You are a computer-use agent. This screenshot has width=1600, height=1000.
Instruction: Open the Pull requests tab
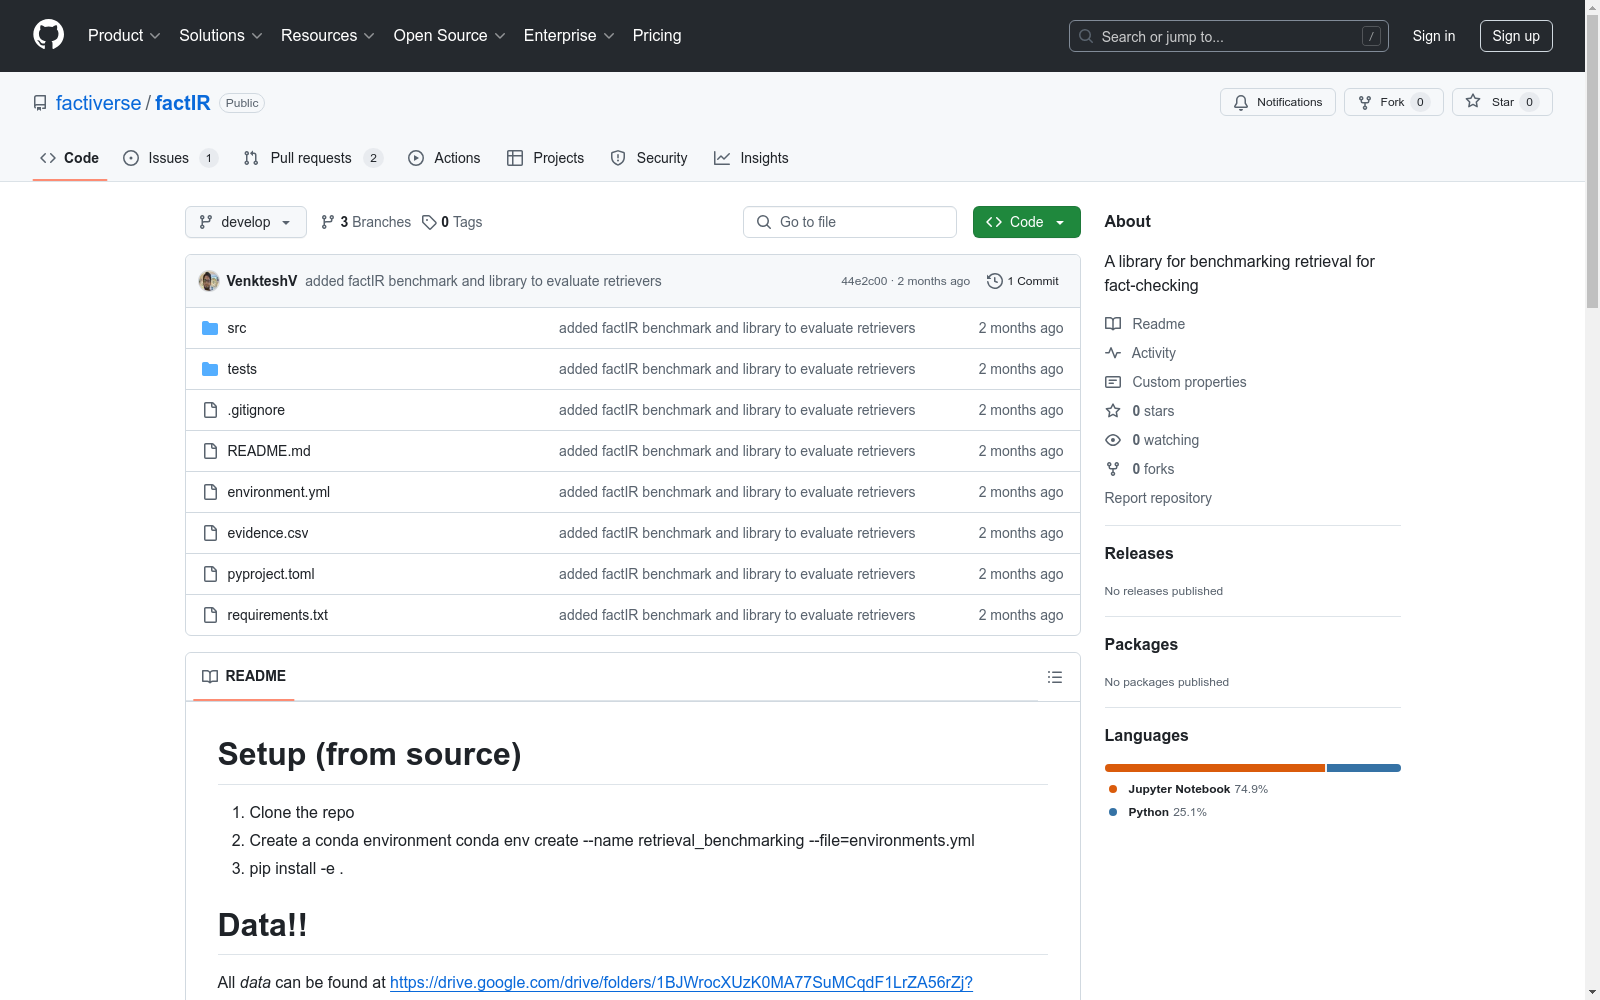[313, 158]
